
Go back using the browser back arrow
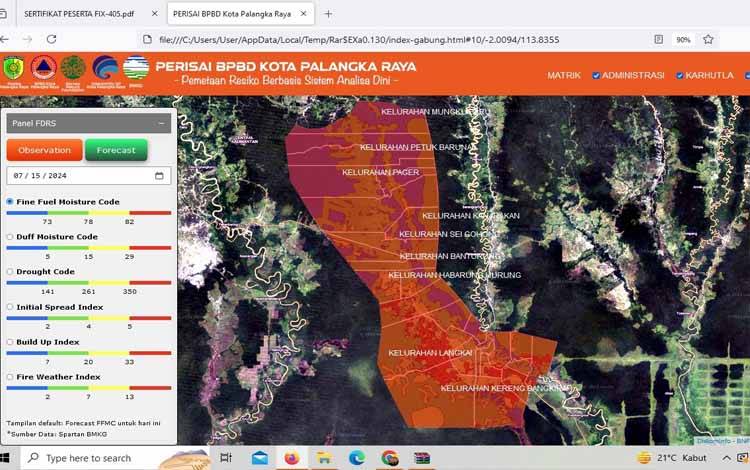click(x=4, y=39)
